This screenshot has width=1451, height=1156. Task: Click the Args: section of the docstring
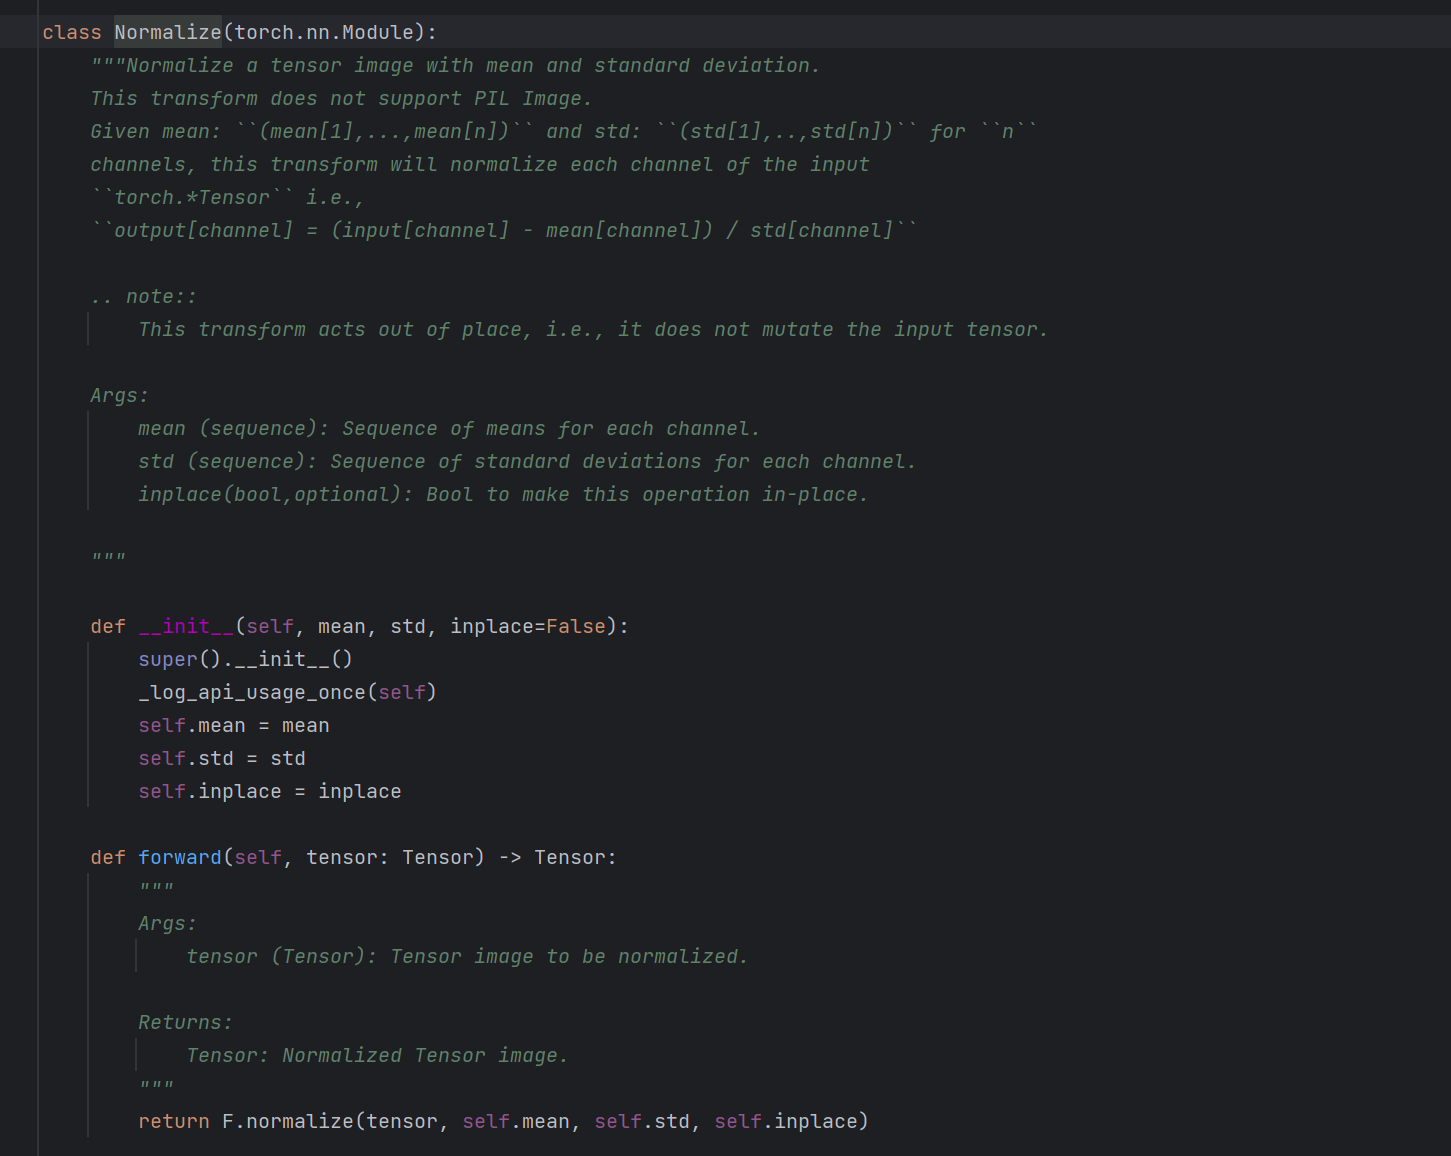point(117,394)
